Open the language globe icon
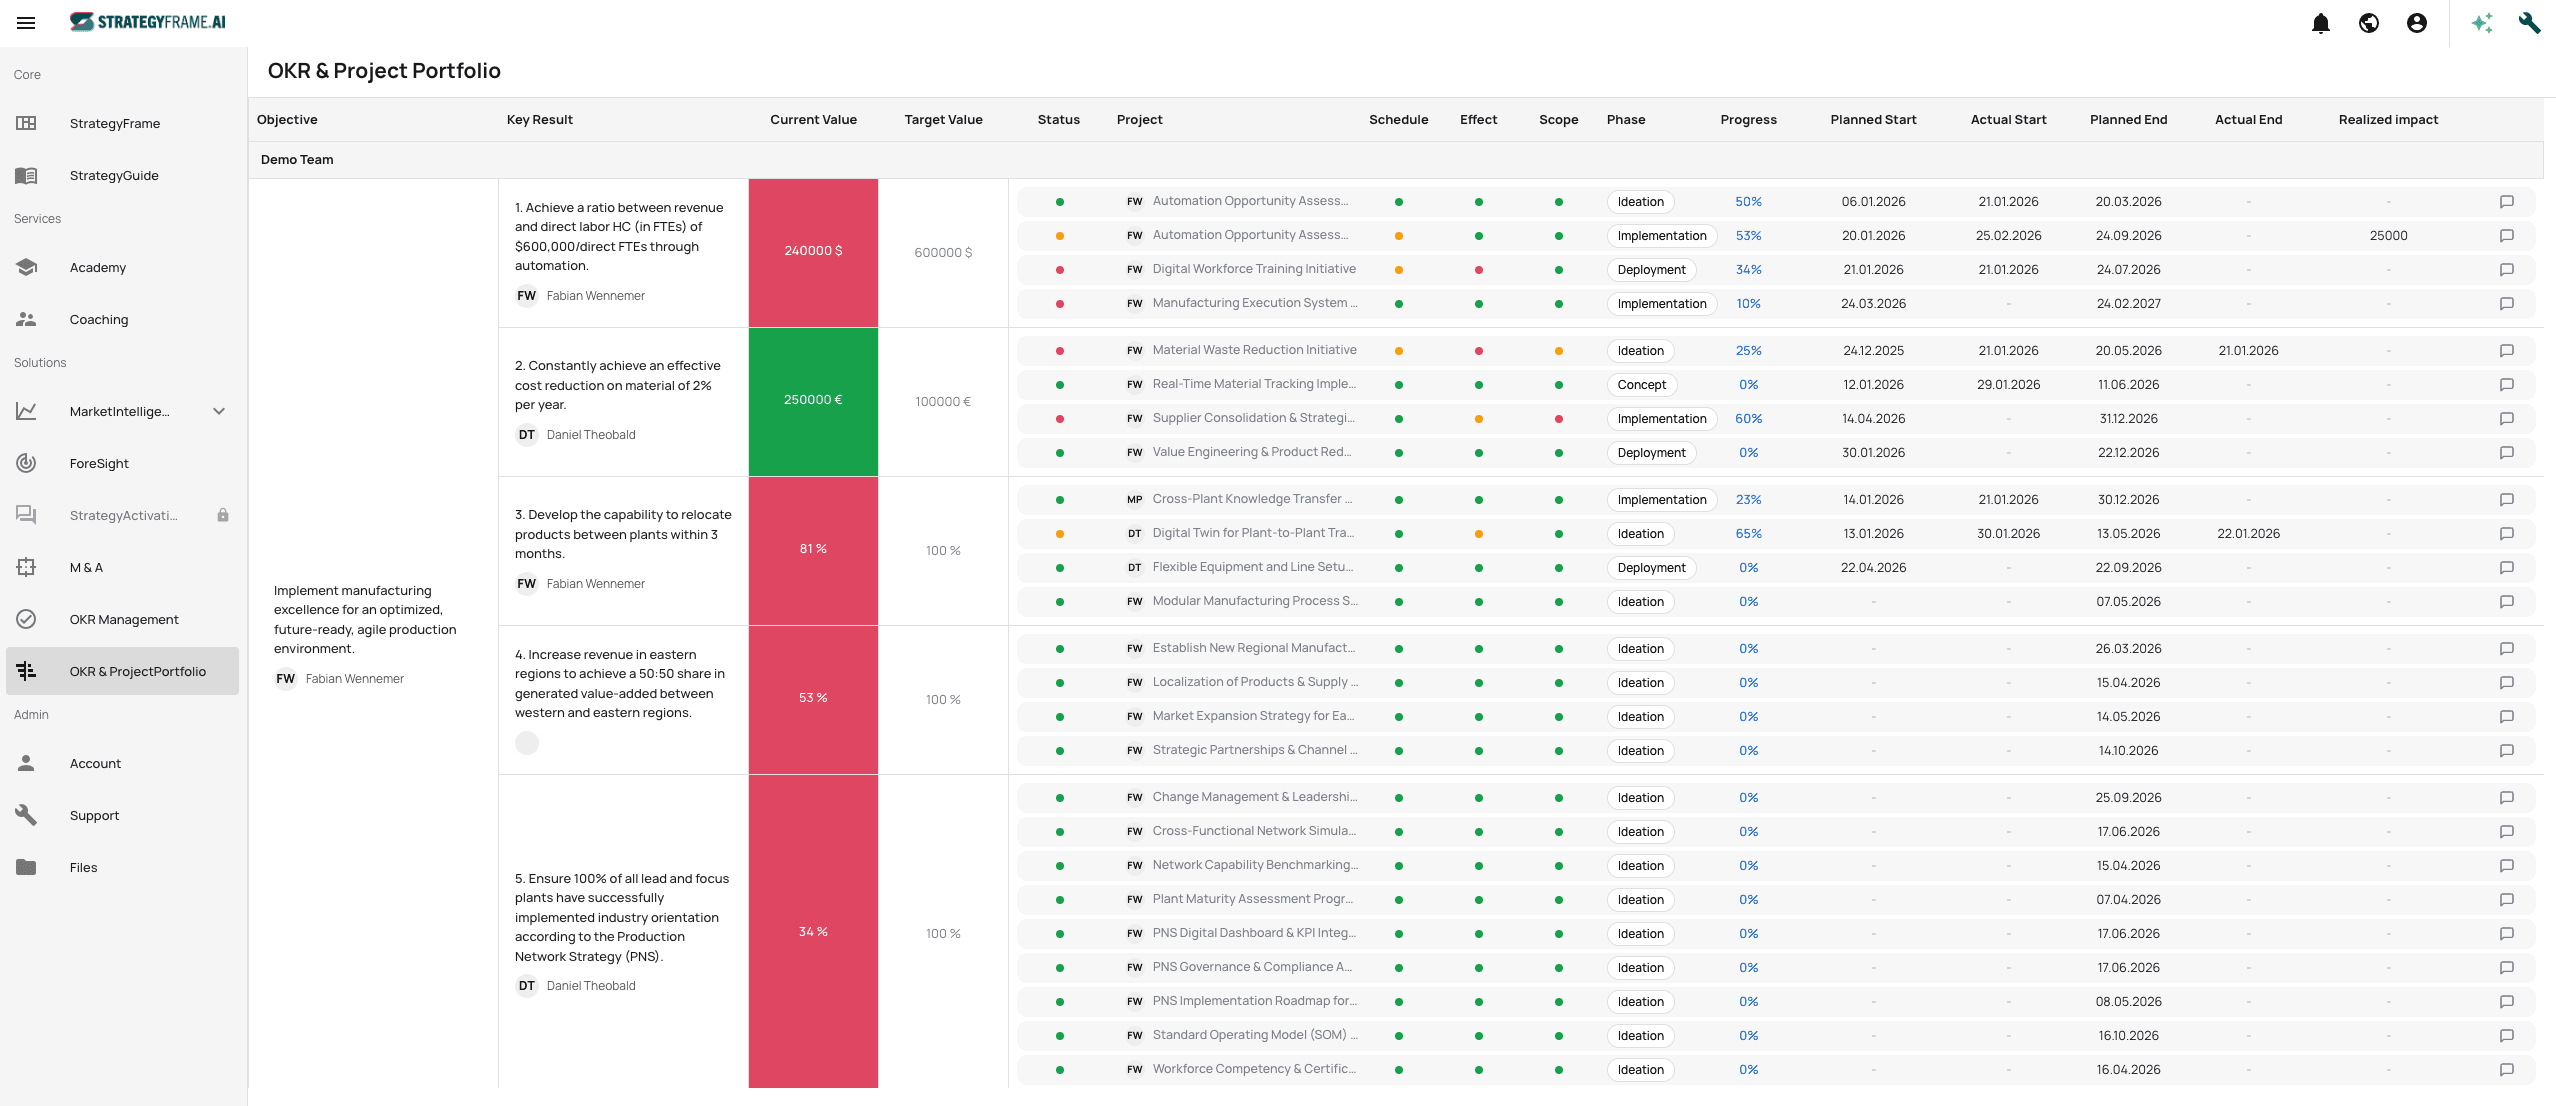This screenshot has width=2556, height=1106. (2369, 23)
